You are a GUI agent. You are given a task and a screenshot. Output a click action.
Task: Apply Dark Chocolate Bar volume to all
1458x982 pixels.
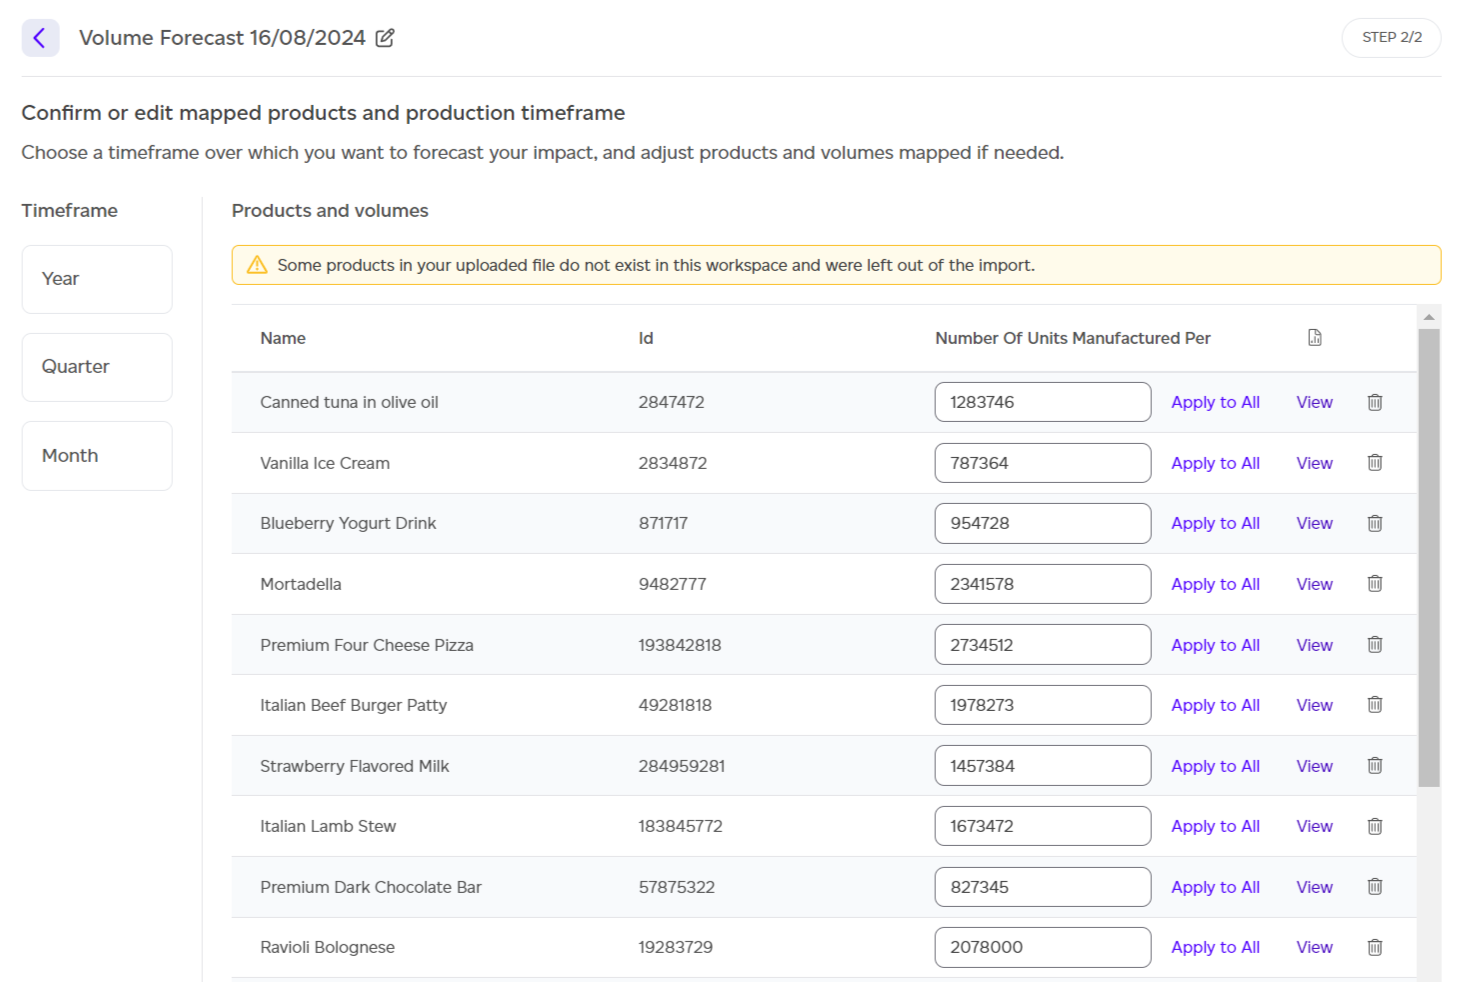(1215, 887)
